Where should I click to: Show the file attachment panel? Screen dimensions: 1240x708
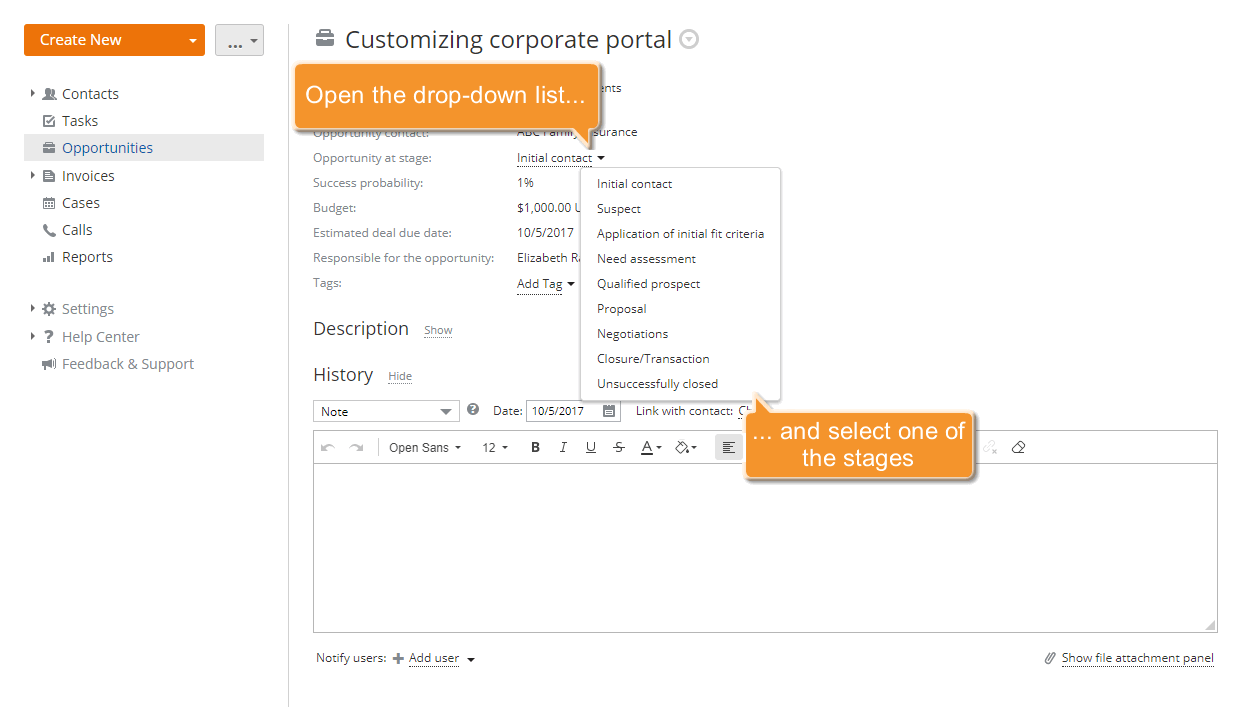coord(1138,658)
